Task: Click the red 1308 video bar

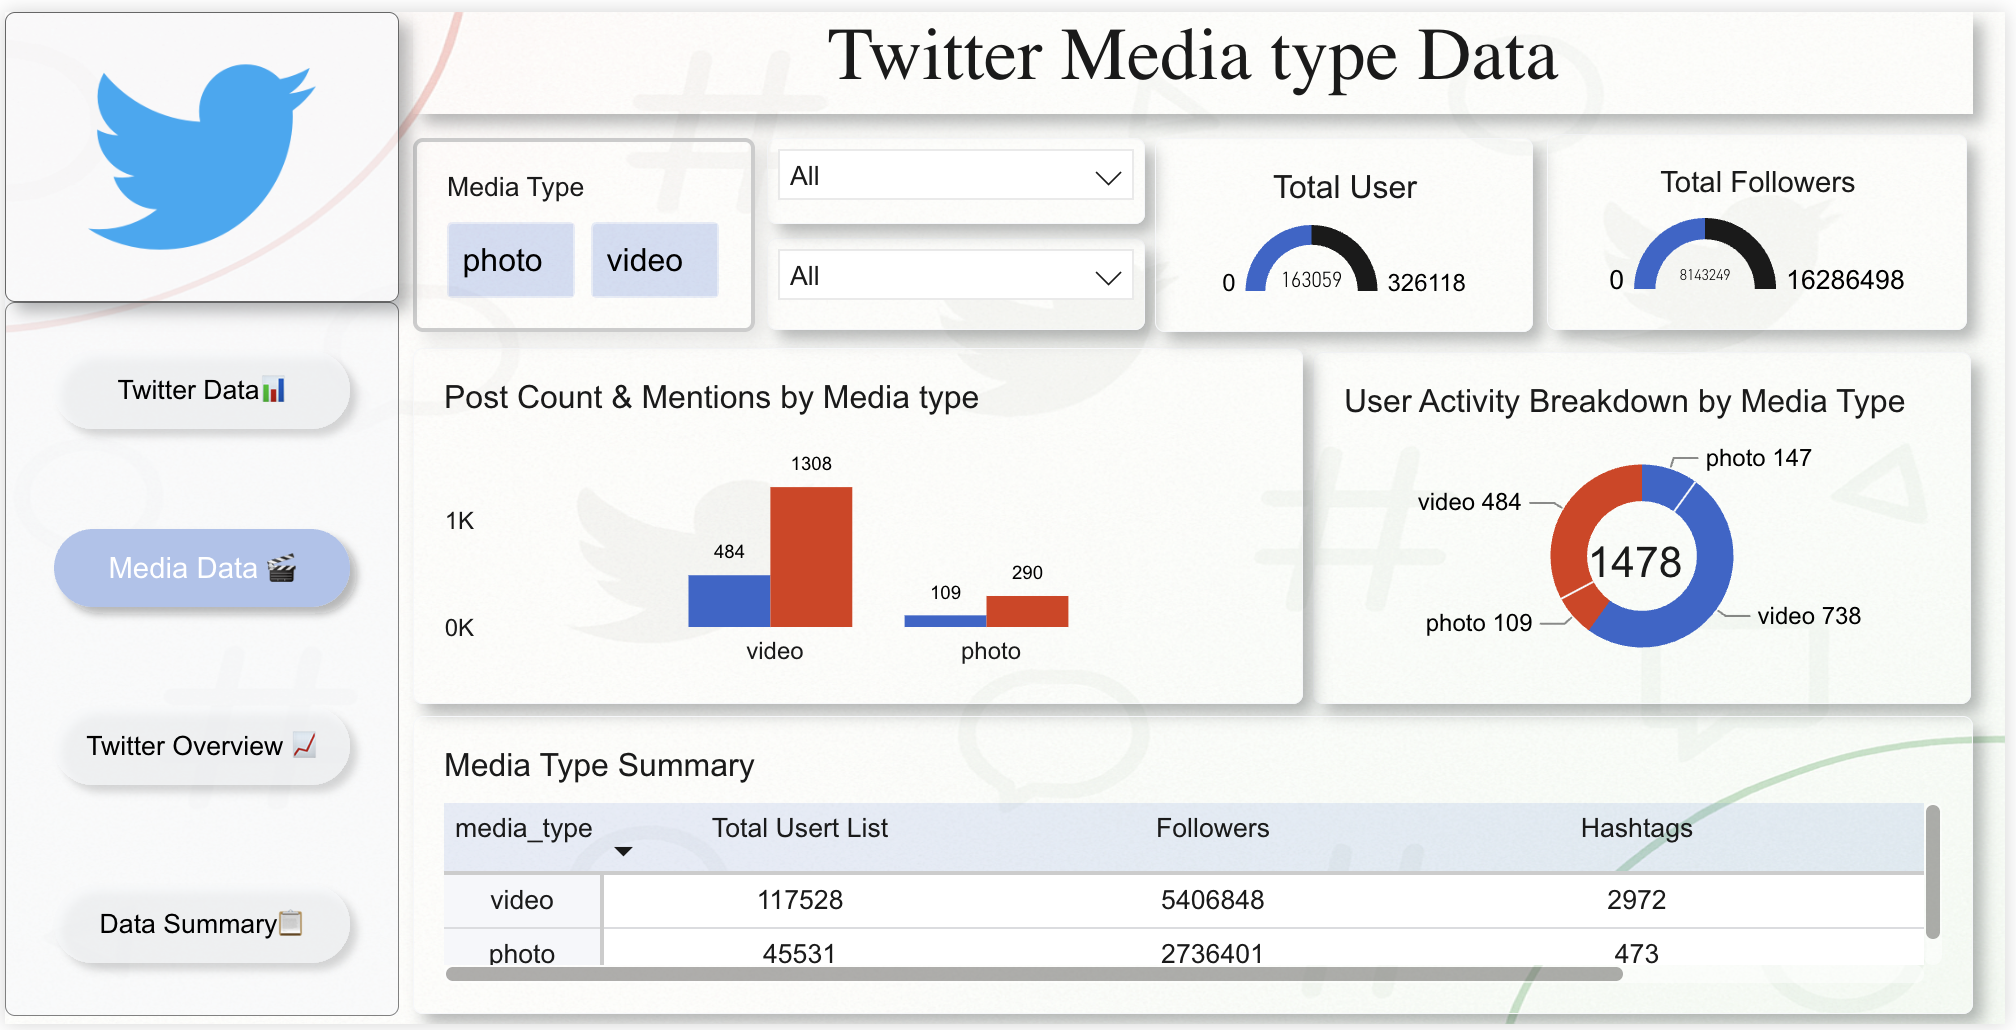Action: (811, 556)
